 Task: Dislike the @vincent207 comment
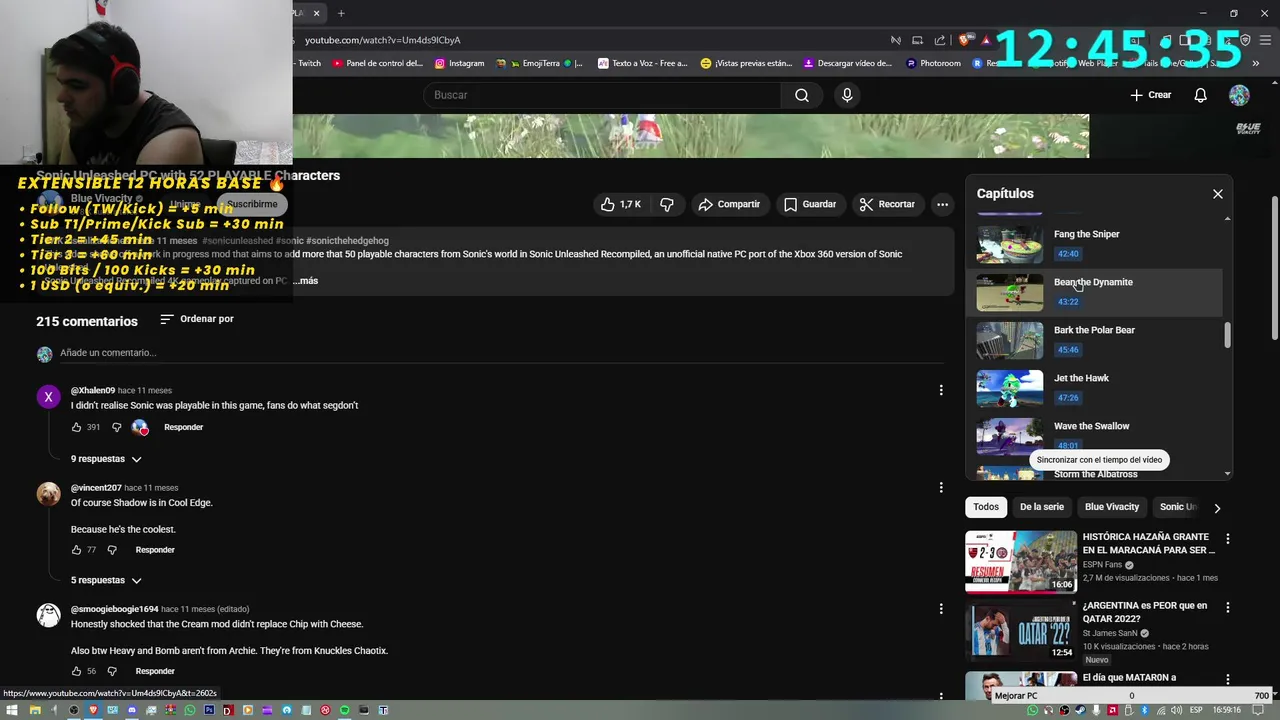112,550
